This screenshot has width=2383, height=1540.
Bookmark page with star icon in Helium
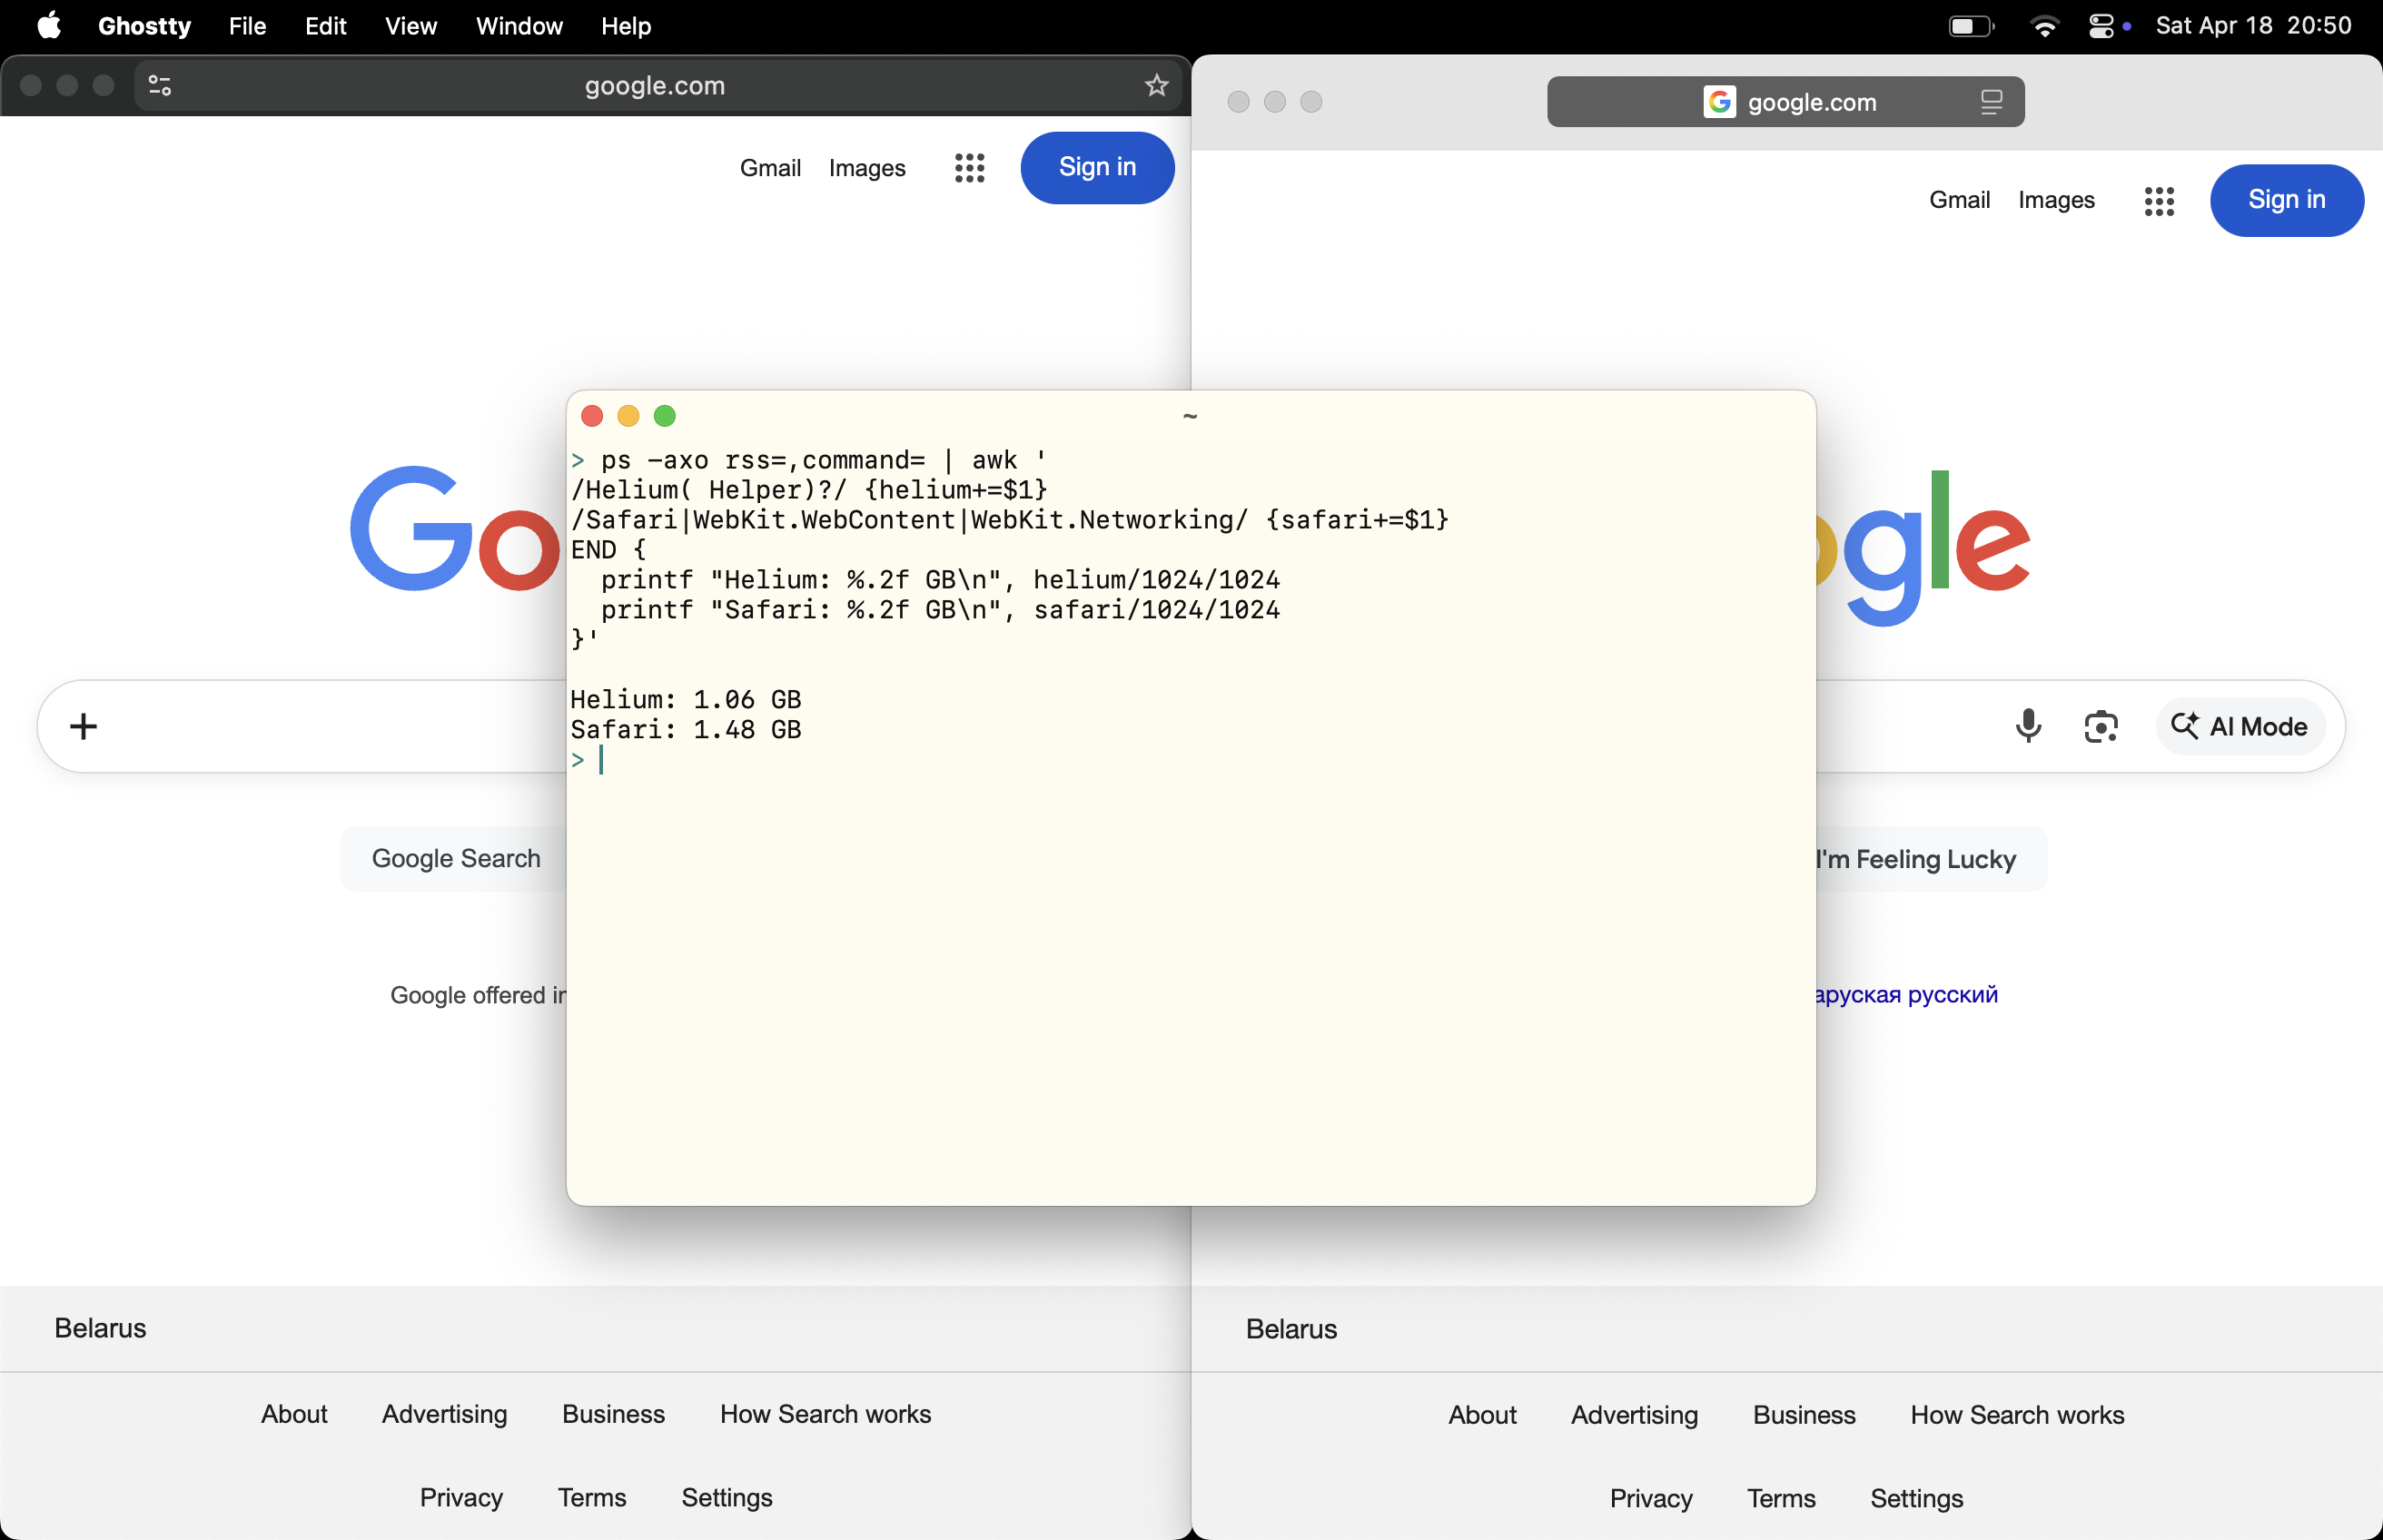(x=1156, y=85)
